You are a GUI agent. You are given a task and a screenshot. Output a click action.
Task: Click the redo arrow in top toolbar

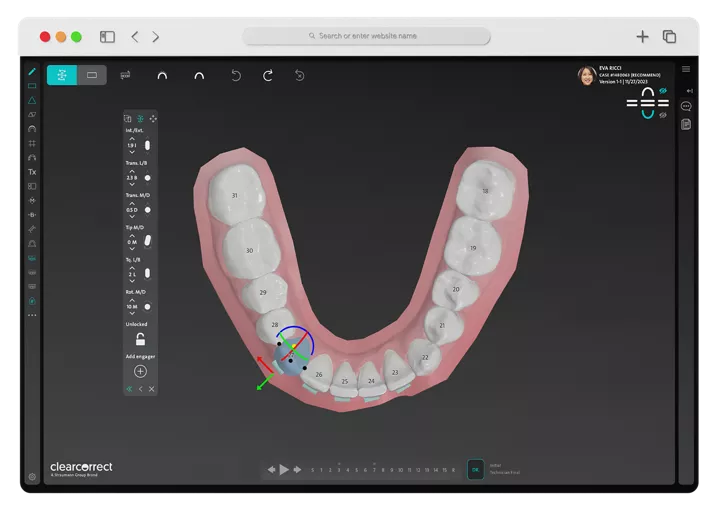click(x=267, y=75)
